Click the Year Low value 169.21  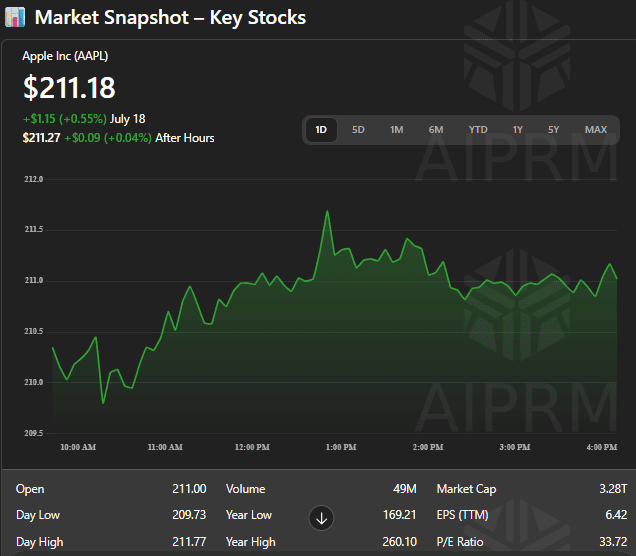400,515
